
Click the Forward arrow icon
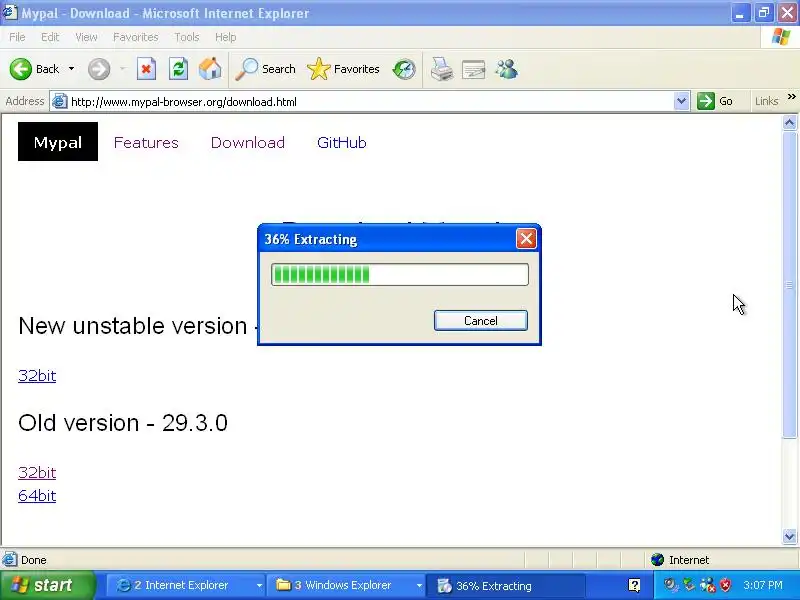[x=98, y=69]
